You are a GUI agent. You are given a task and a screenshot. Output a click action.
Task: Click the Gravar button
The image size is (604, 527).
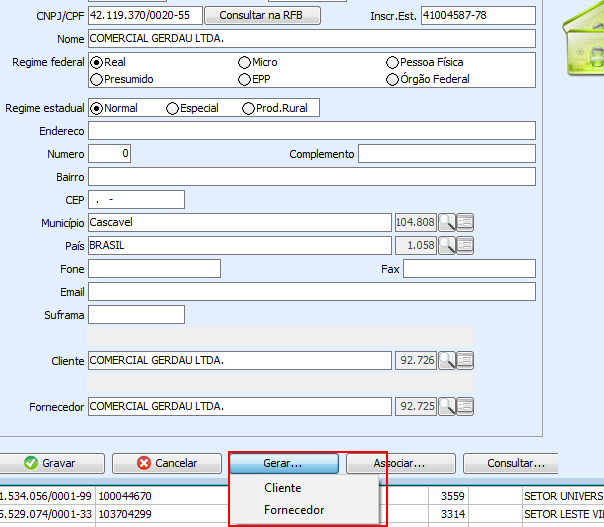pyautogui.click(x=52, y=463)
